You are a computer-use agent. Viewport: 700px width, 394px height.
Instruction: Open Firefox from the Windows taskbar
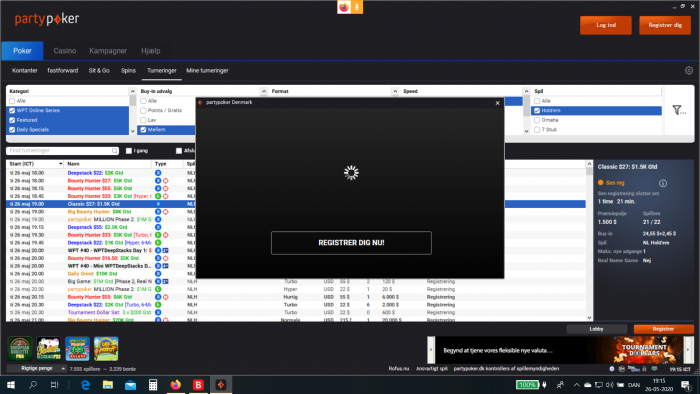[175, 385]
